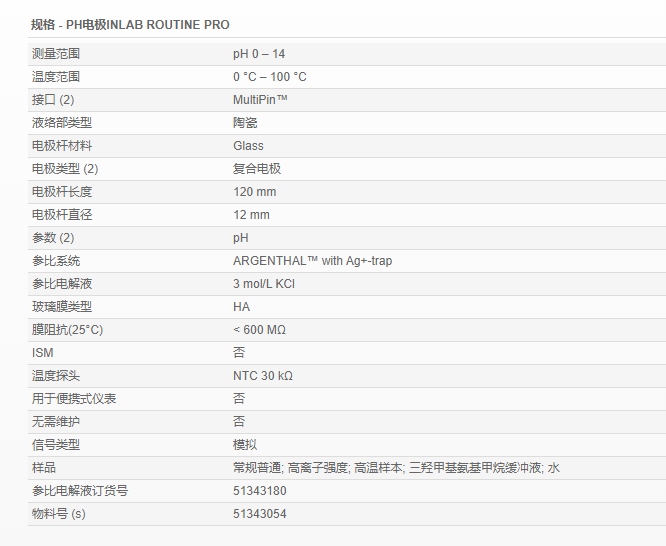Image resolution: width=666 pixels, height=546 pixels.
Task: Click the 电极类型 (2) label
Action: click(x=65, y=169)
